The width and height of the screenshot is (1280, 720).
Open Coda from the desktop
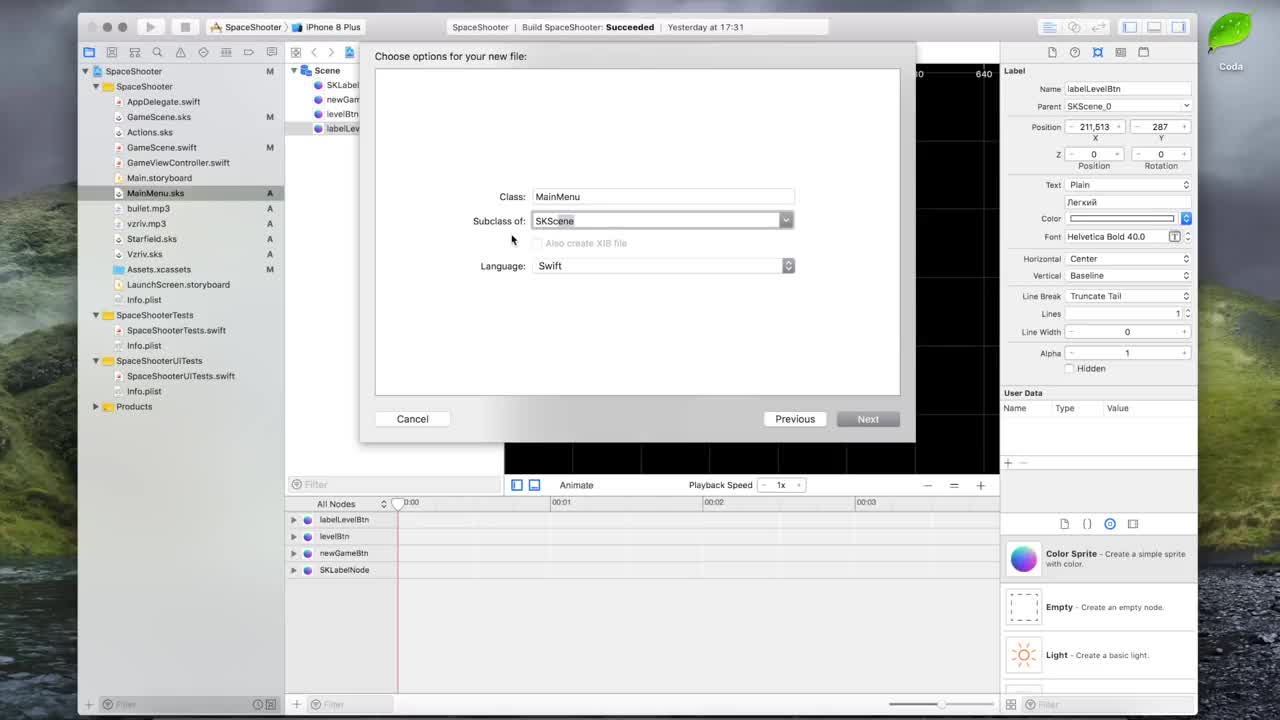point(1230,42)
